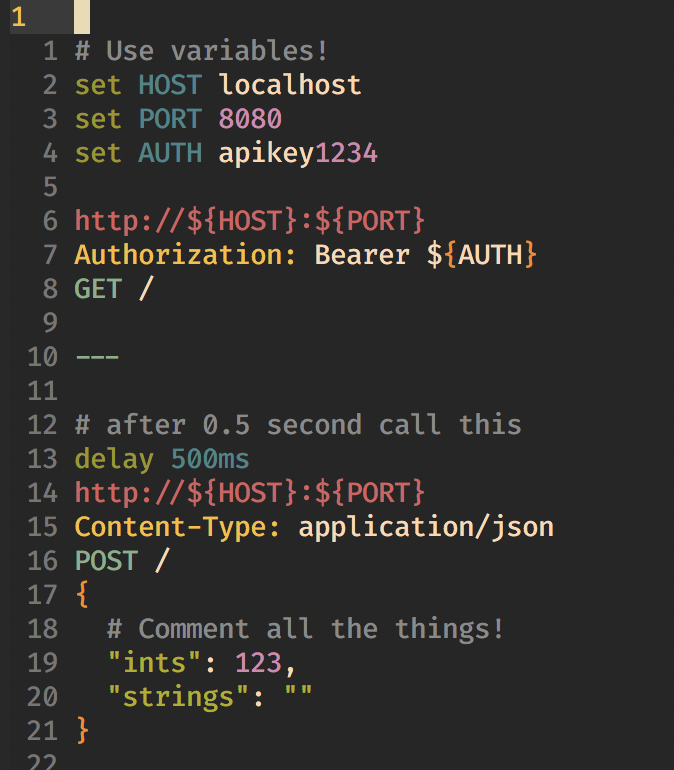Click the comment '# after 0.5 second call this'
This screenshot has height=770, width=674.
pyautogui.click(x=297, y=425)
